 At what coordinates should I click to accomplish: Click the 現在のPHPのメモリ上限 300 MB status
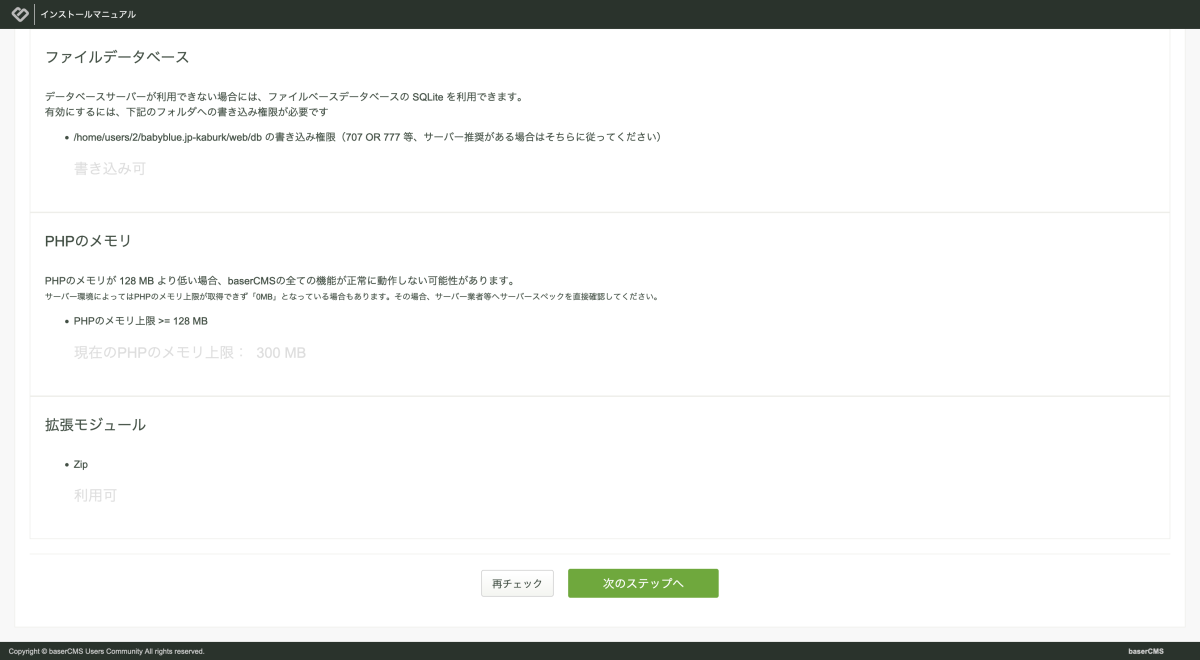(x=190, y=353)
